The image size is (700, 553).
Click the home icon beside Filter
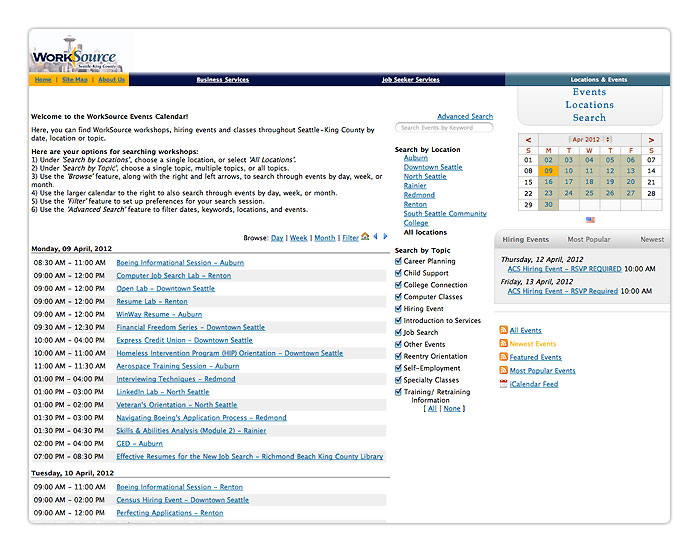[365, 236]
